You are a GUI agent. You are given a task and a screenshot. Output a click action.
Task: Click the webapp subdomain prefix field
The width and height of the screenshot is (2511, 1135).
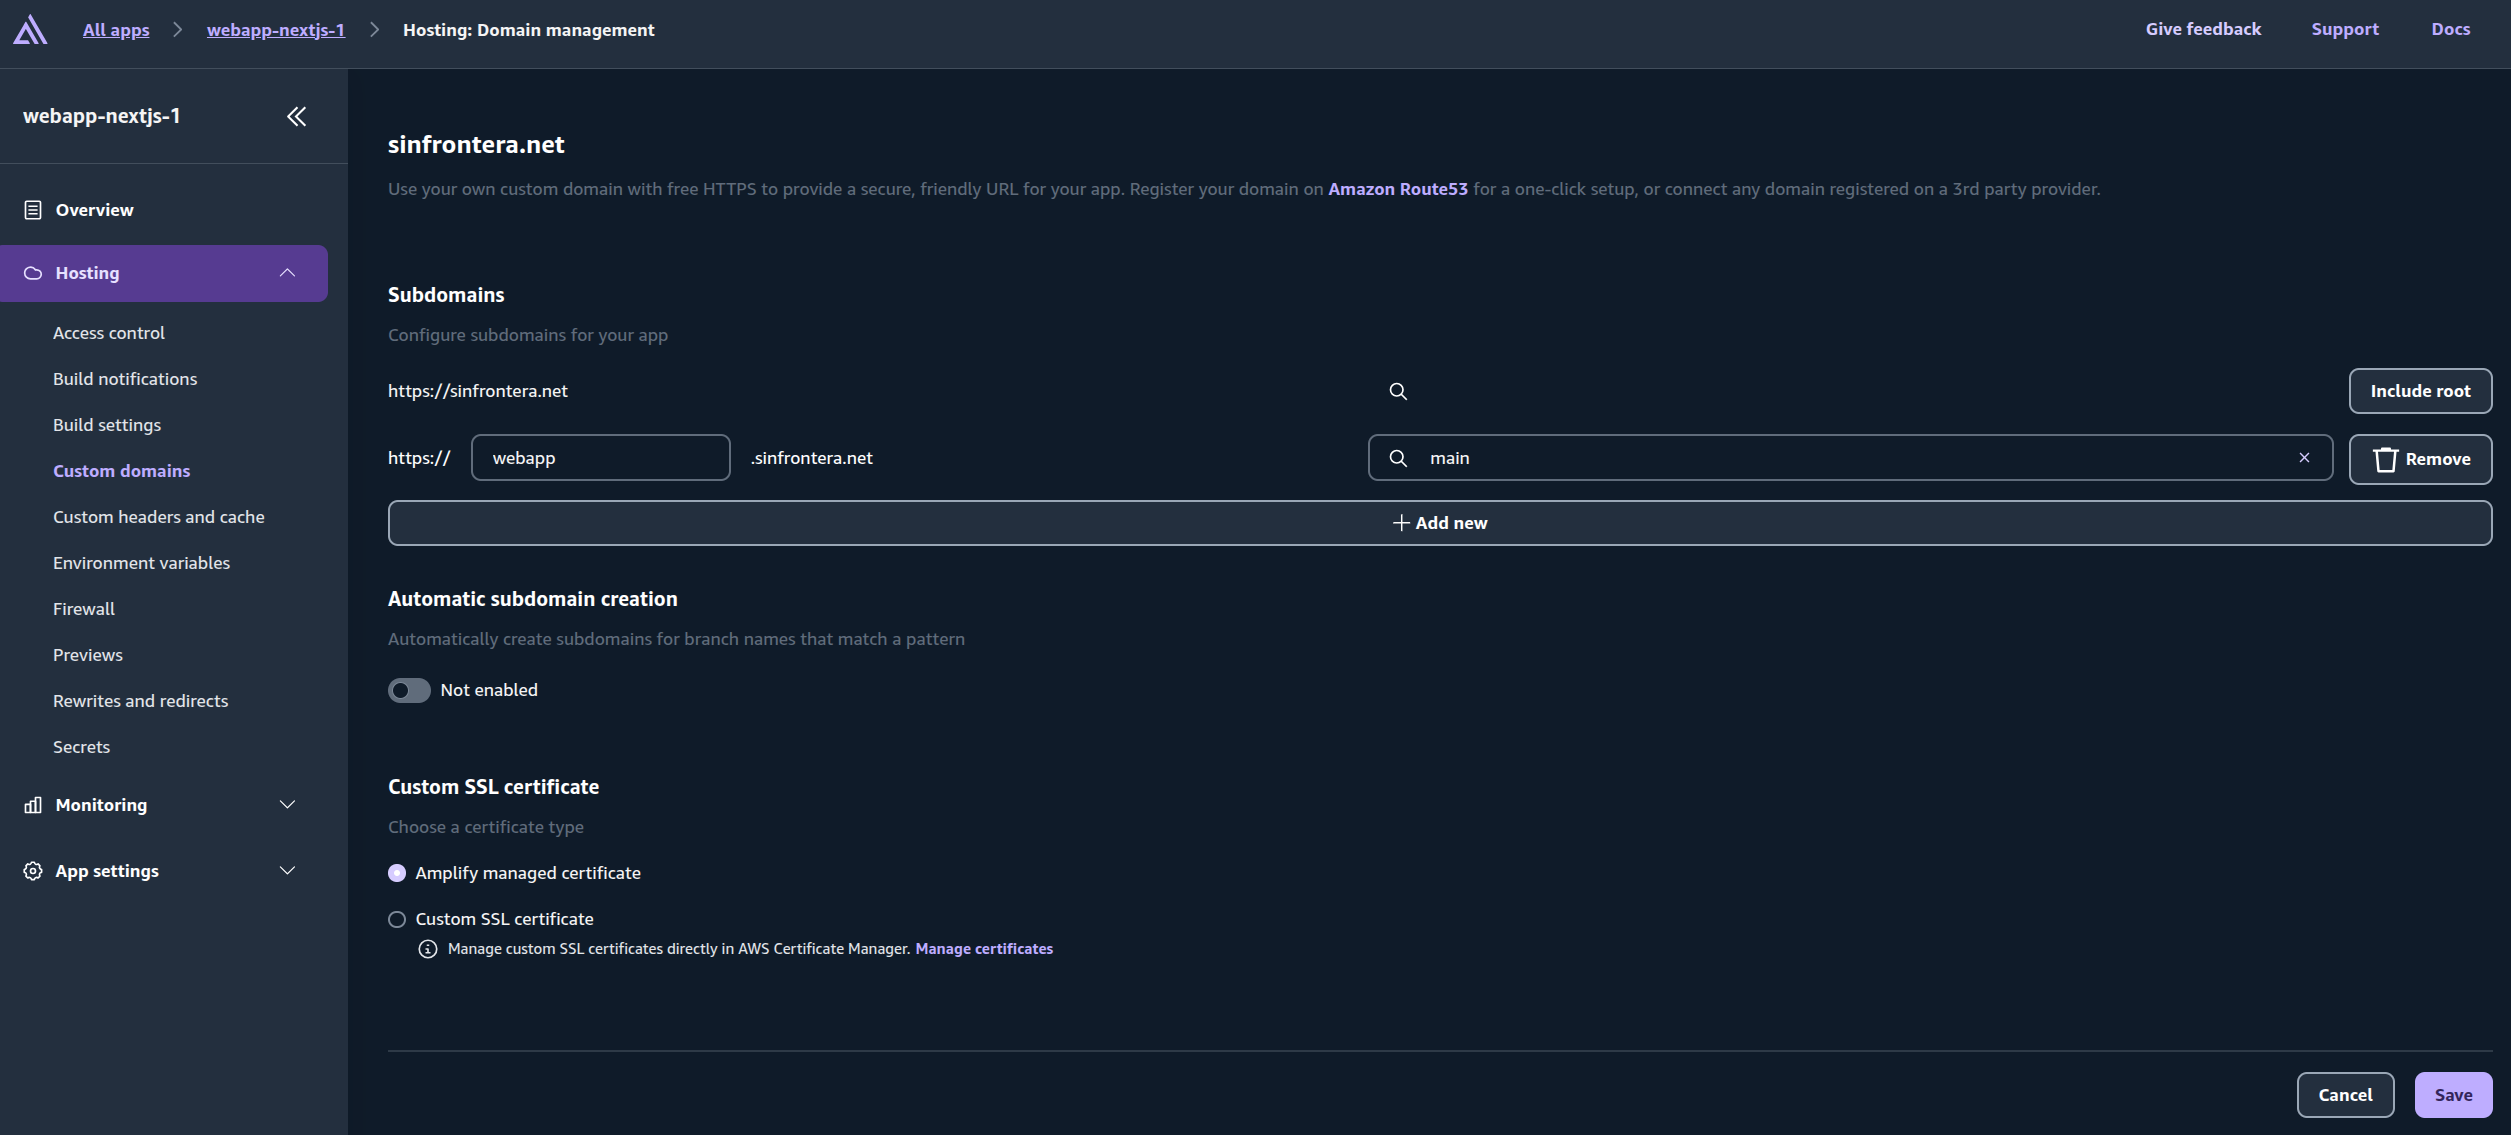(600, 458)
